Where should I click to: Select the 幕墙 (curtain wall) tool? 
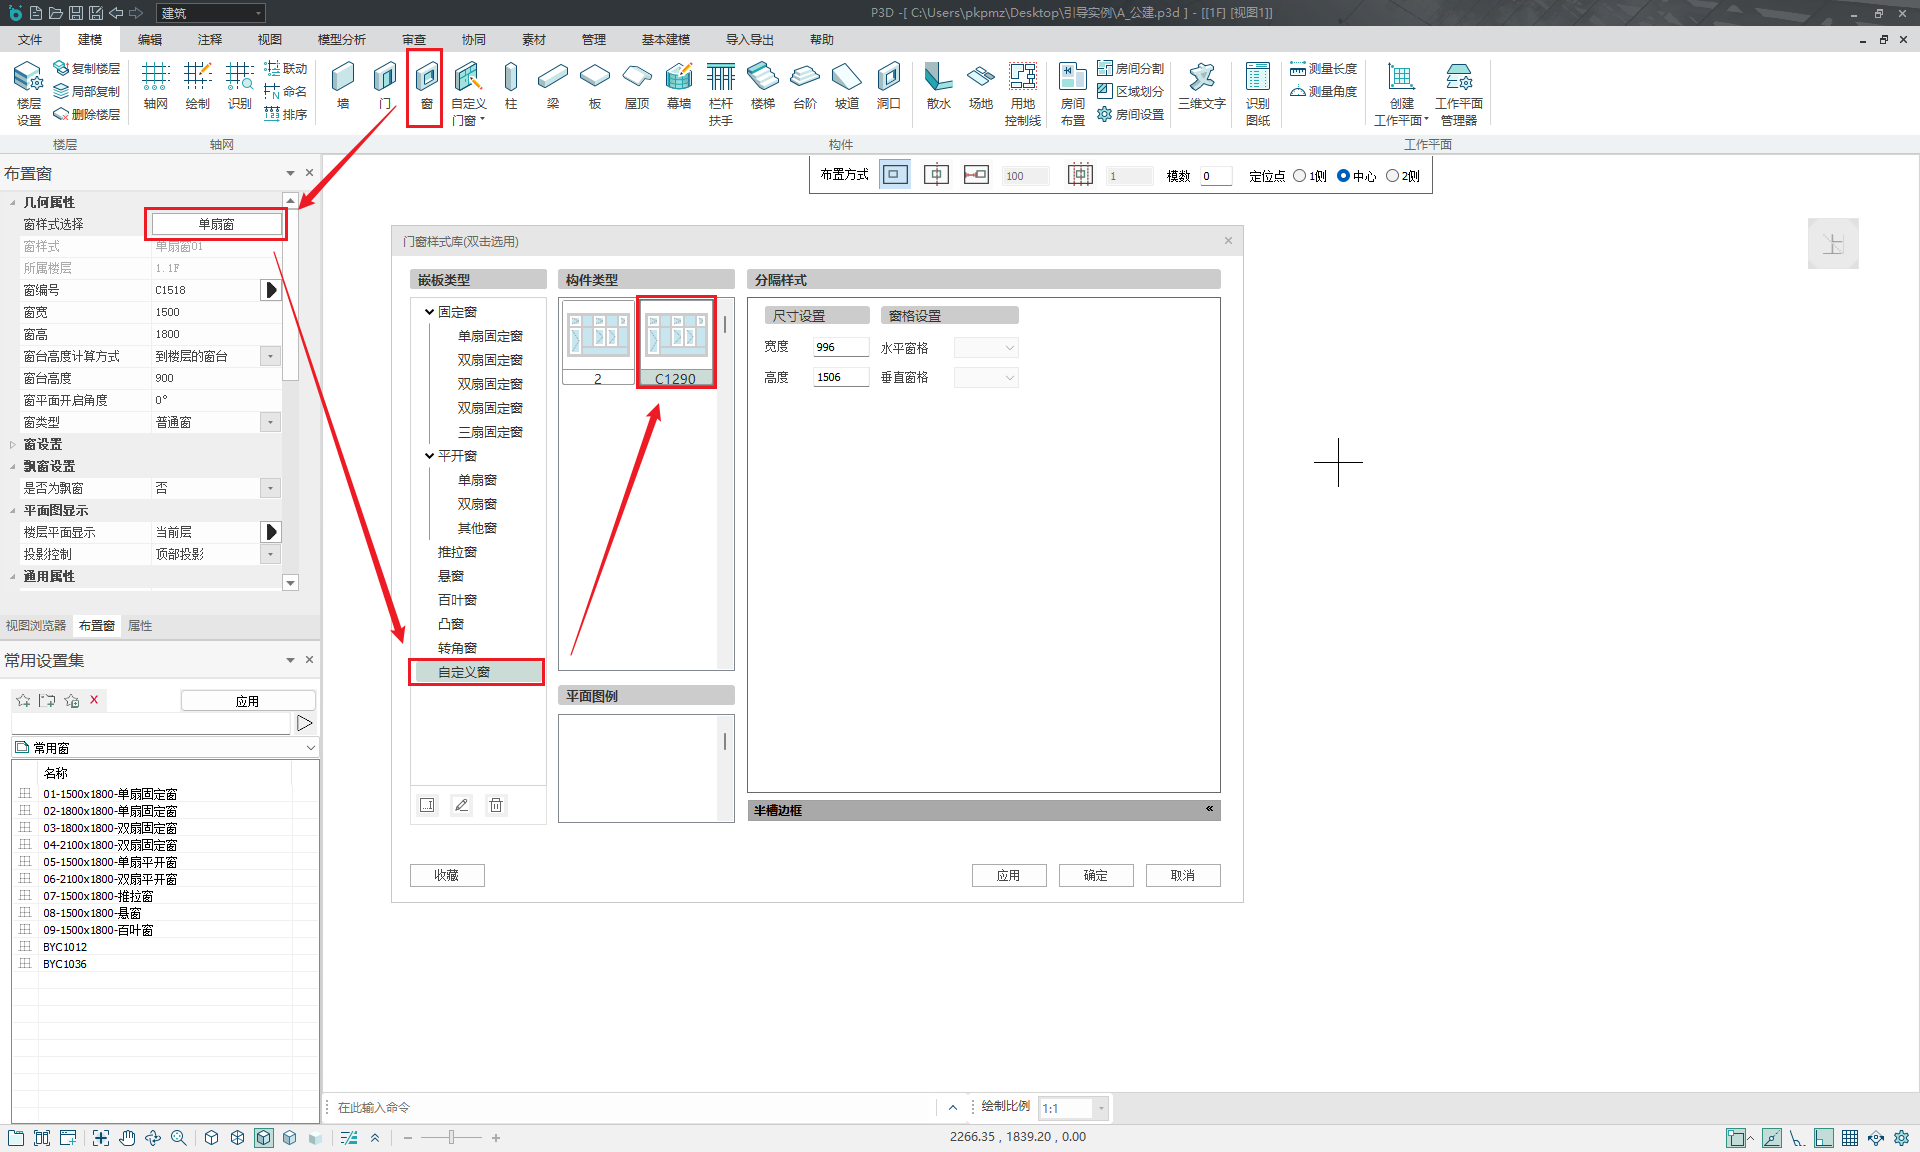click(679, 86)
